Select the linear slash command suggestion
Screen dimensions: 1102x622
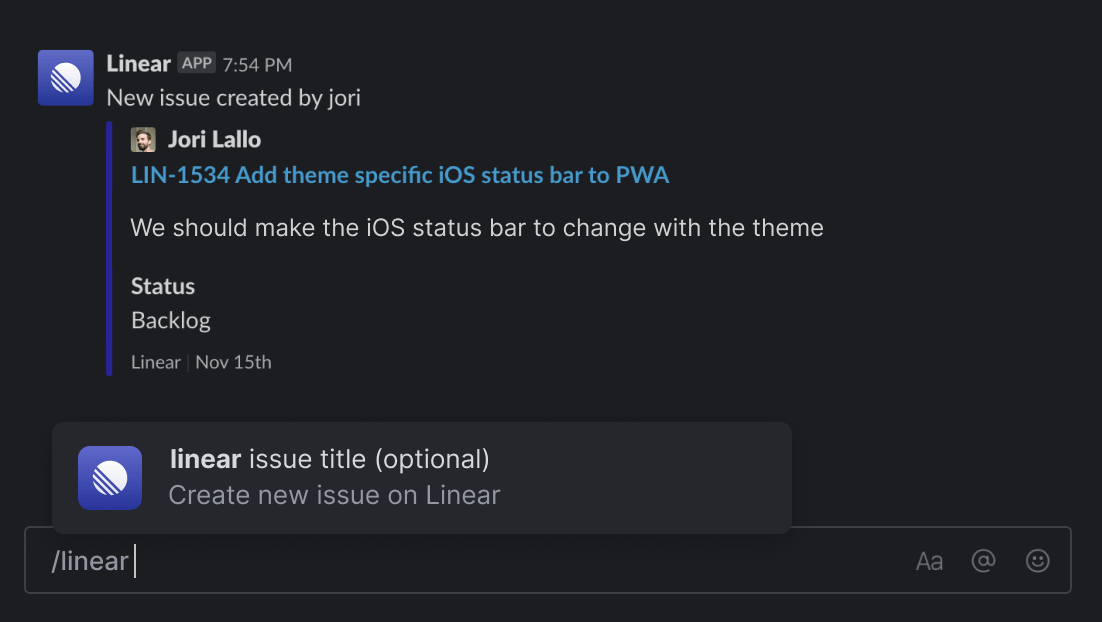(422, 478)
